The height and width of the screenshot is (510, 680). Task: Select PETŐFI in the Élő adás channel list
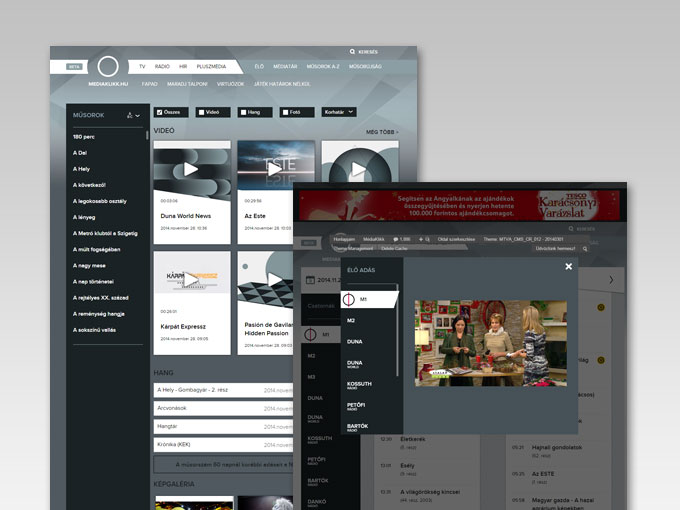[356, 406]
